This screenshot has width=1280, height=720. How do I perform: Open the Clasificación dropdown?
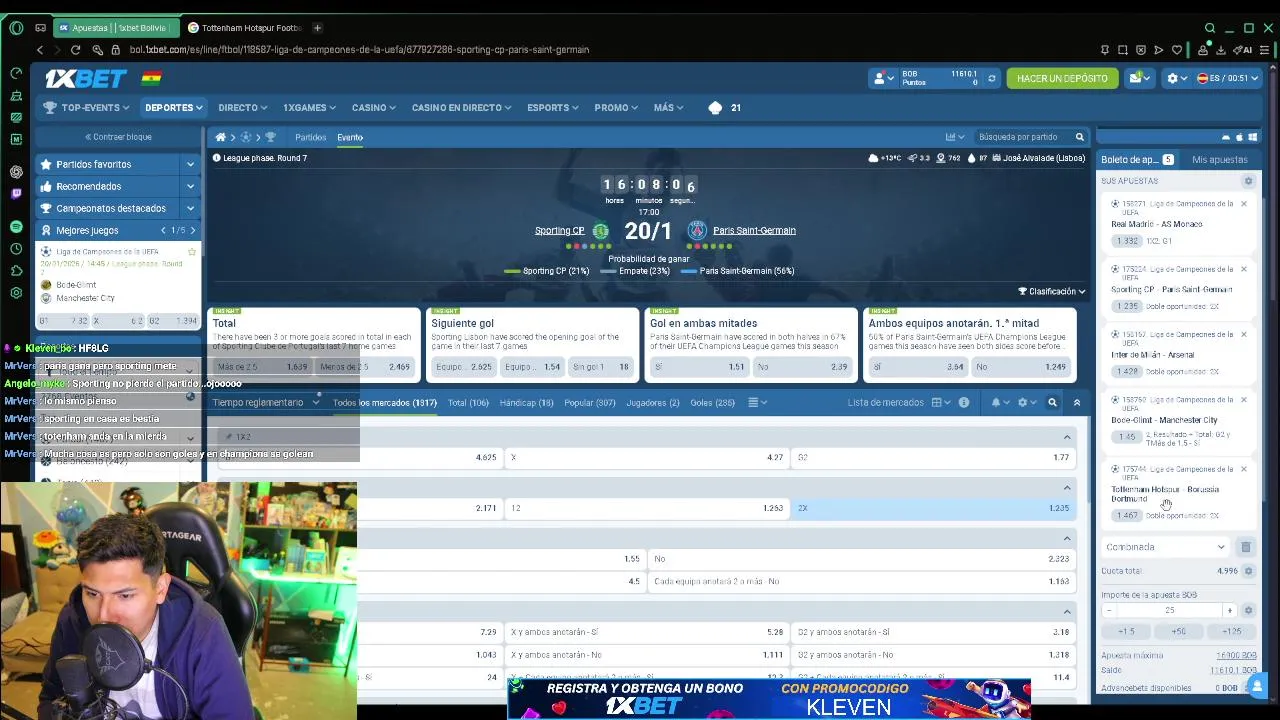click(x=1051, y=291)
